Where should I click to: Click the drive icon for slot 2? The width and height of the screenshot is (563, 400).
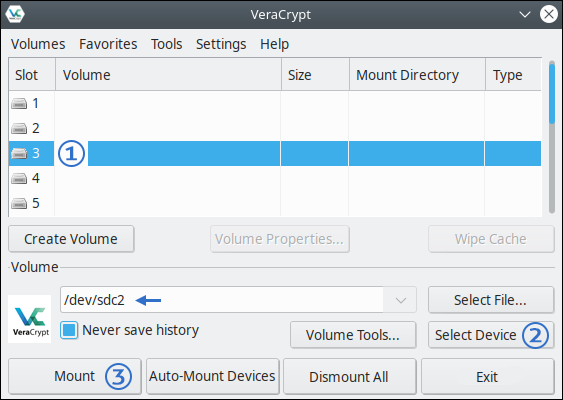[x=19, y=129]
